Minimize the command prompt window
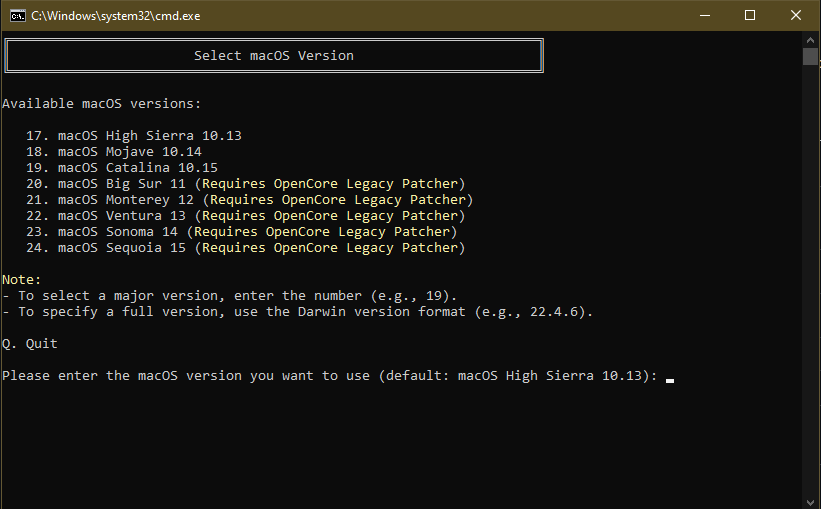The image size is (821, 509). pos(704,16)
